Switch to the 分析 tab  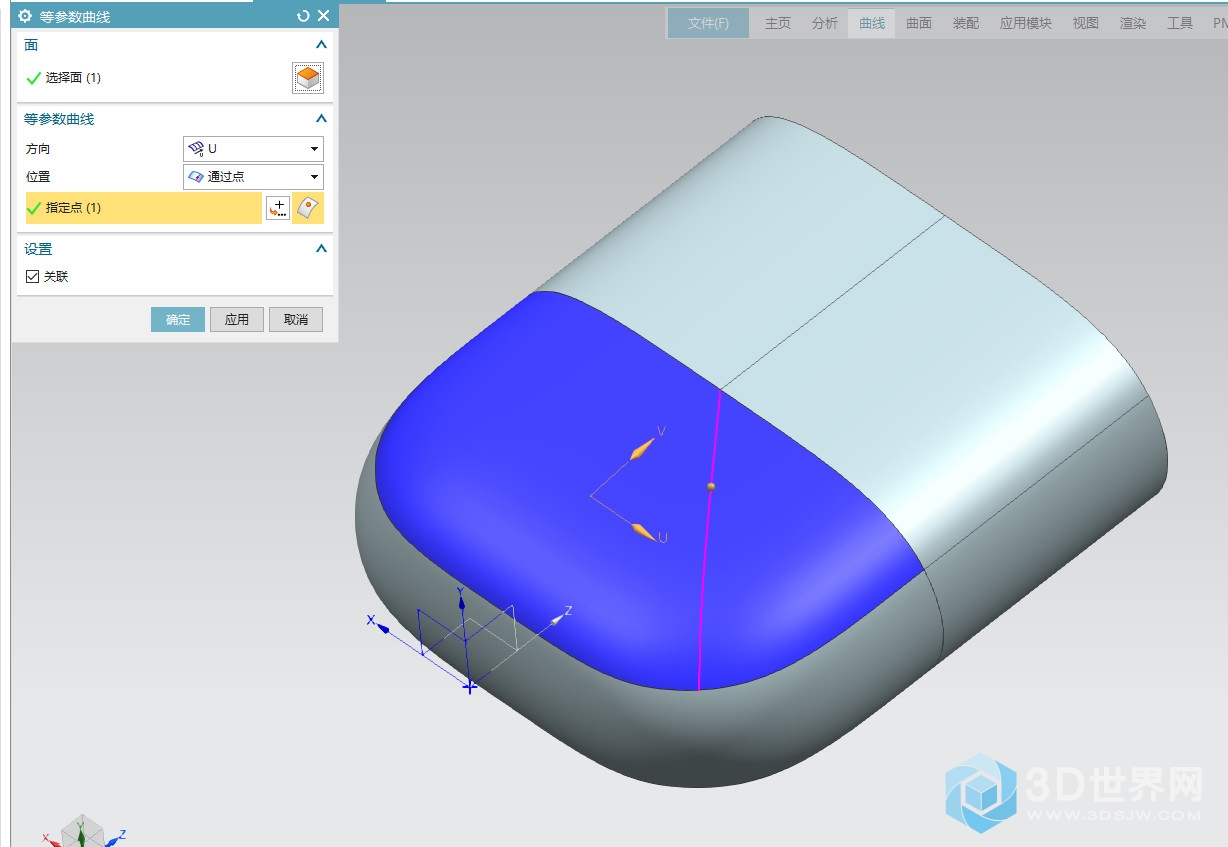coord(825,23)
